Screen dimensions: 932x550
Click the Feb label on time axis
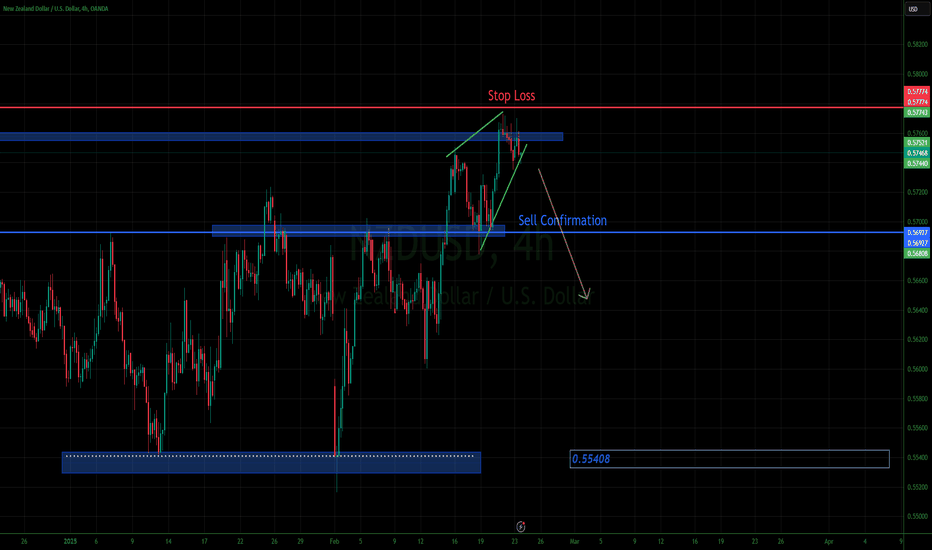(x=334, y=542)
